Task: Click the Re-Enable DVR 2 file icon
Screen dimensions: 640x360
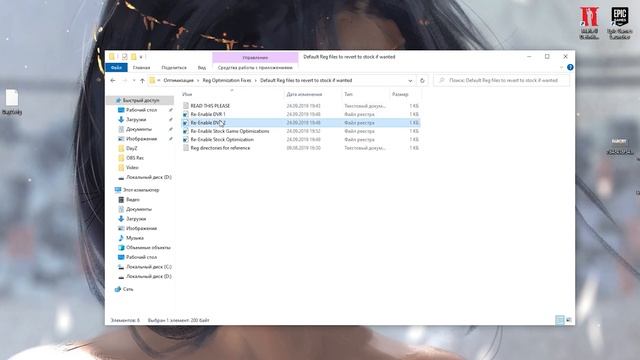Action: click(x=186, y=123)
